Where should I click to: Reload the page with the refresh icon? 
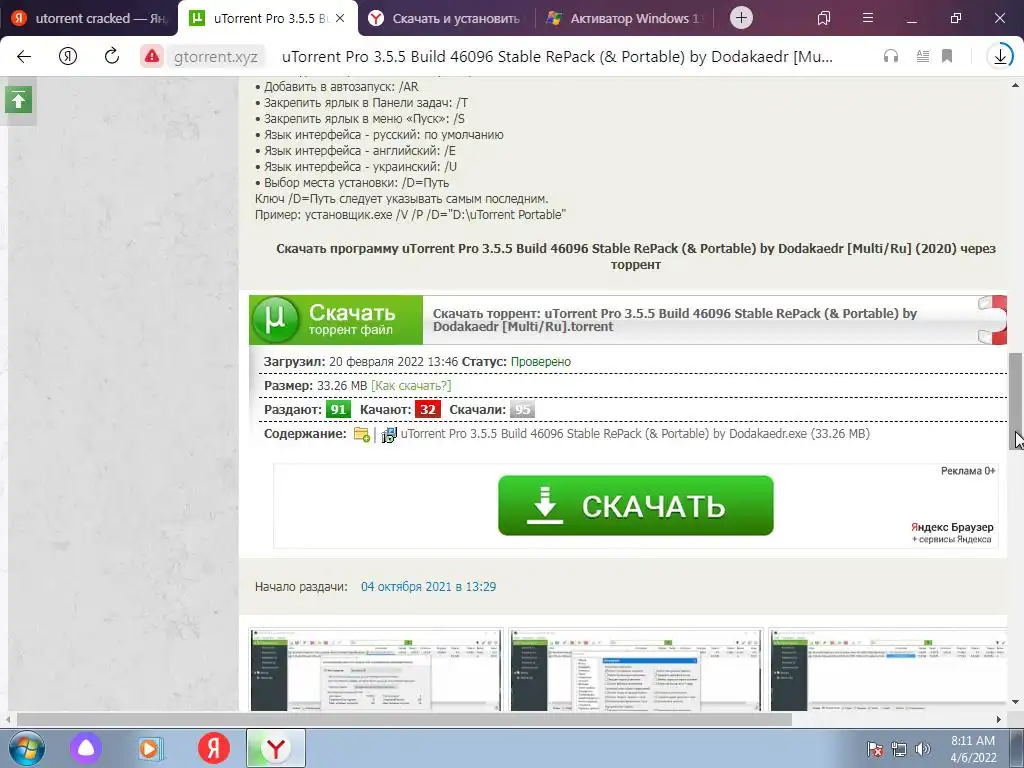pyautogui.click(x=112, y=56)
